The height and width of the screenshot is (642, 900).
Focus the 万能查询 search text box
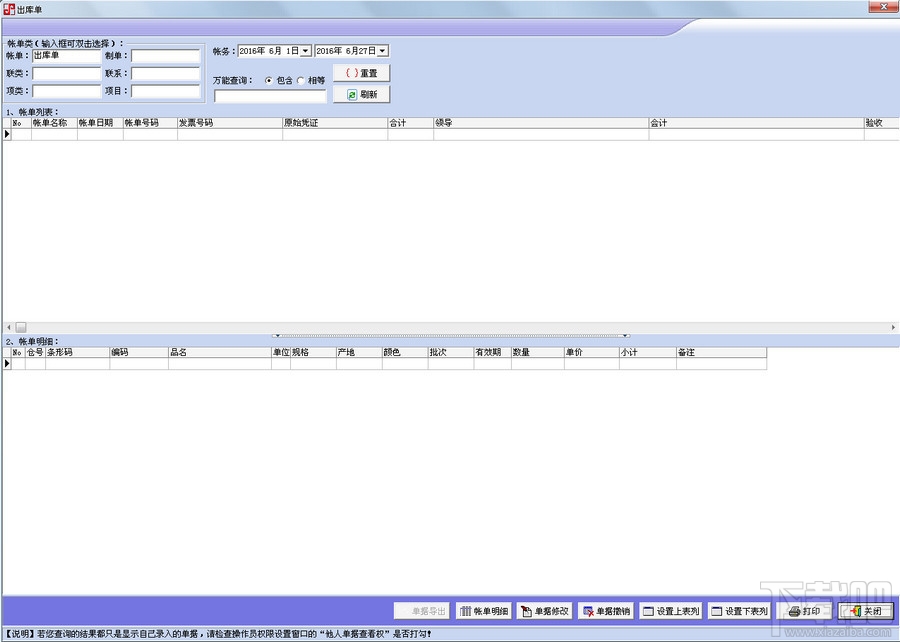pyautogui.click(x=270, y=96)
